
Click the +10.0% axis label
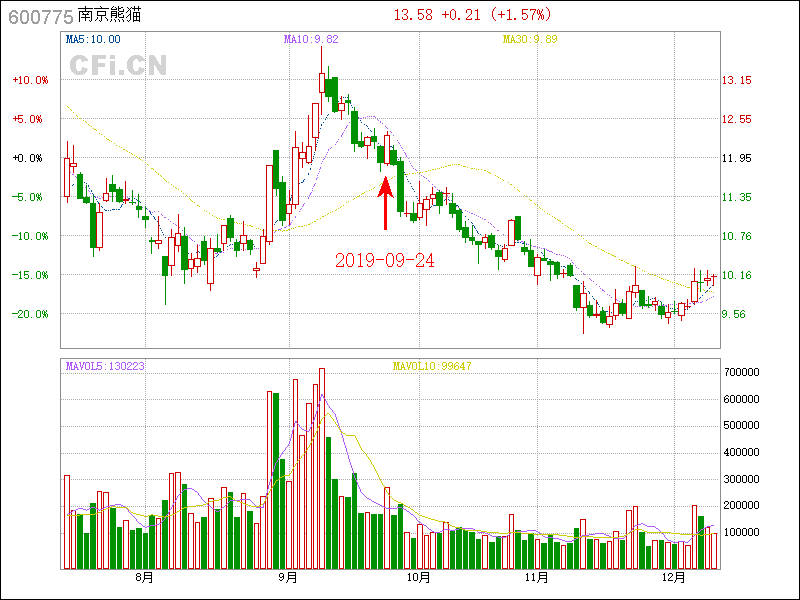click(x=31, y=80)
